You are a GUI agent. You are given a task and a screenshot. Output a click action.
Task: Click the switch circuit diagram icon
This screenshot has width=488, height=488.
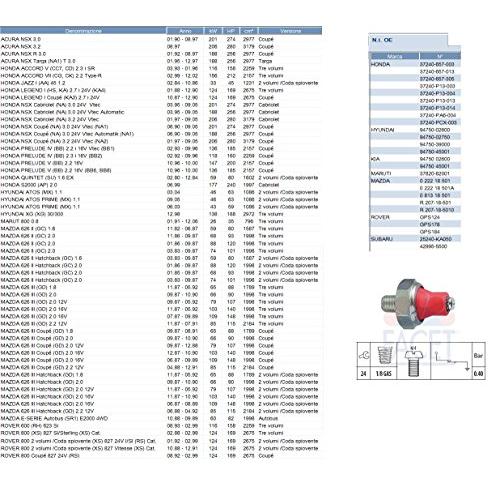pos(453,361)
